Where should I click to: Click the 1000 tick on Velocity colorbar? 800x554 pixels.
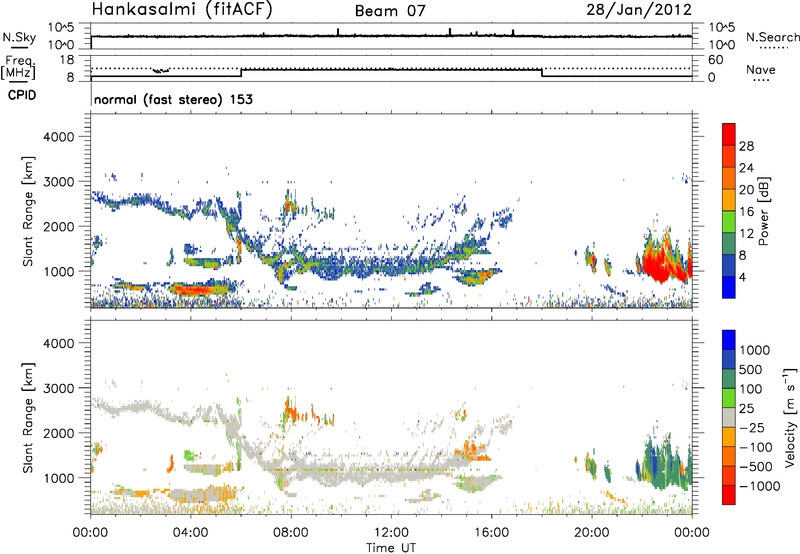pos(755,350)
